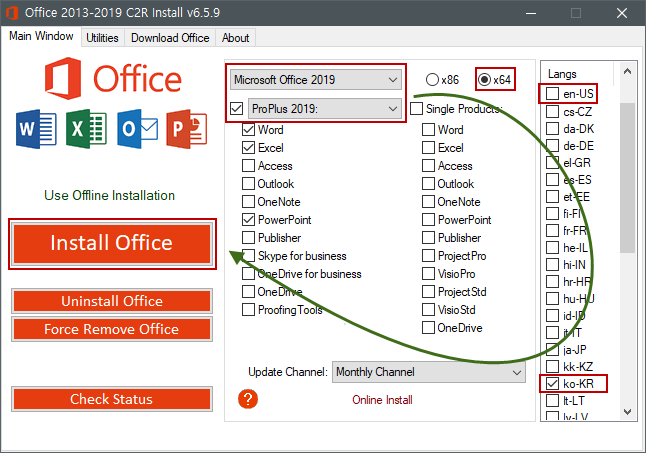The height and width of the screenshot is (453, 646).
Task: Open the Download Office tab
Action: coord(170,38)
